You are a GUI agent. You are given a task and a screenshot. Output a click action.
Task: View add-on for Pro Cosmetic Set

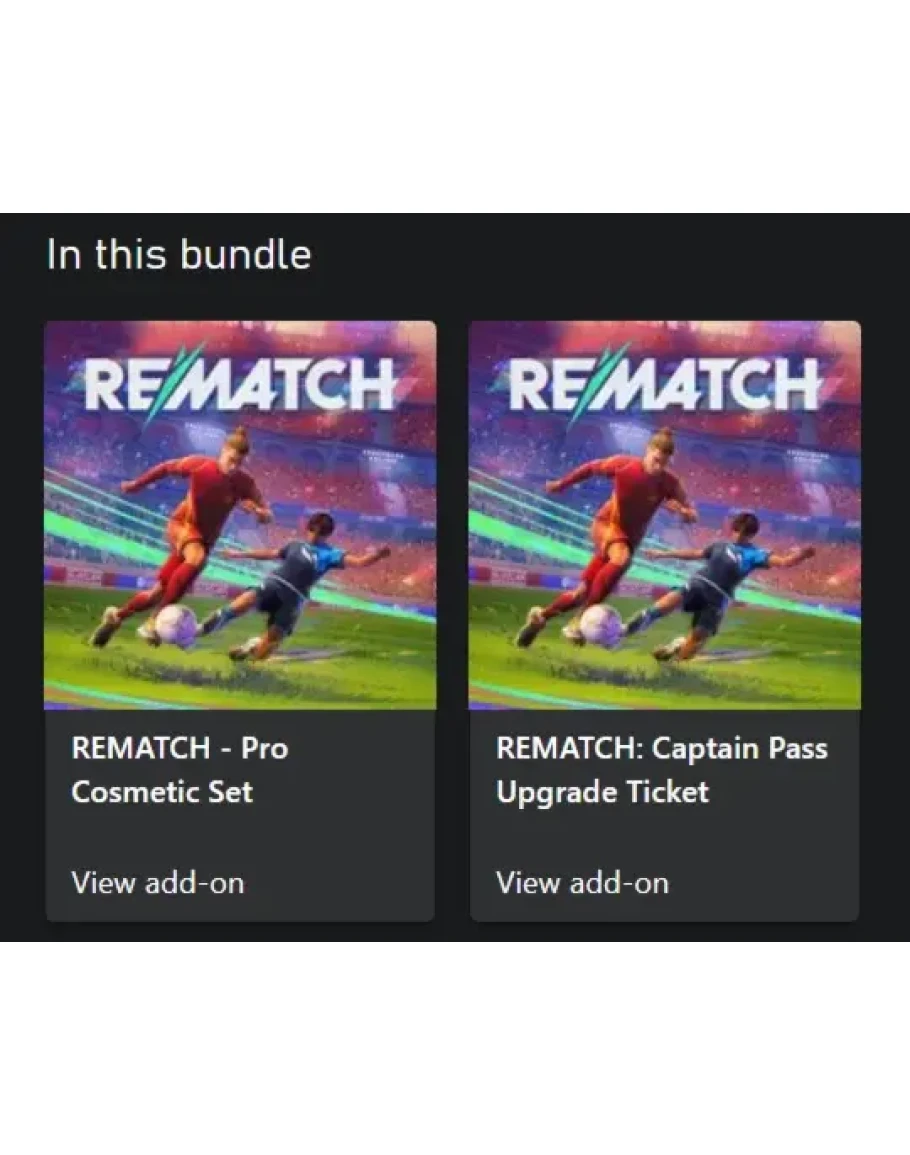tap(158, 882)
